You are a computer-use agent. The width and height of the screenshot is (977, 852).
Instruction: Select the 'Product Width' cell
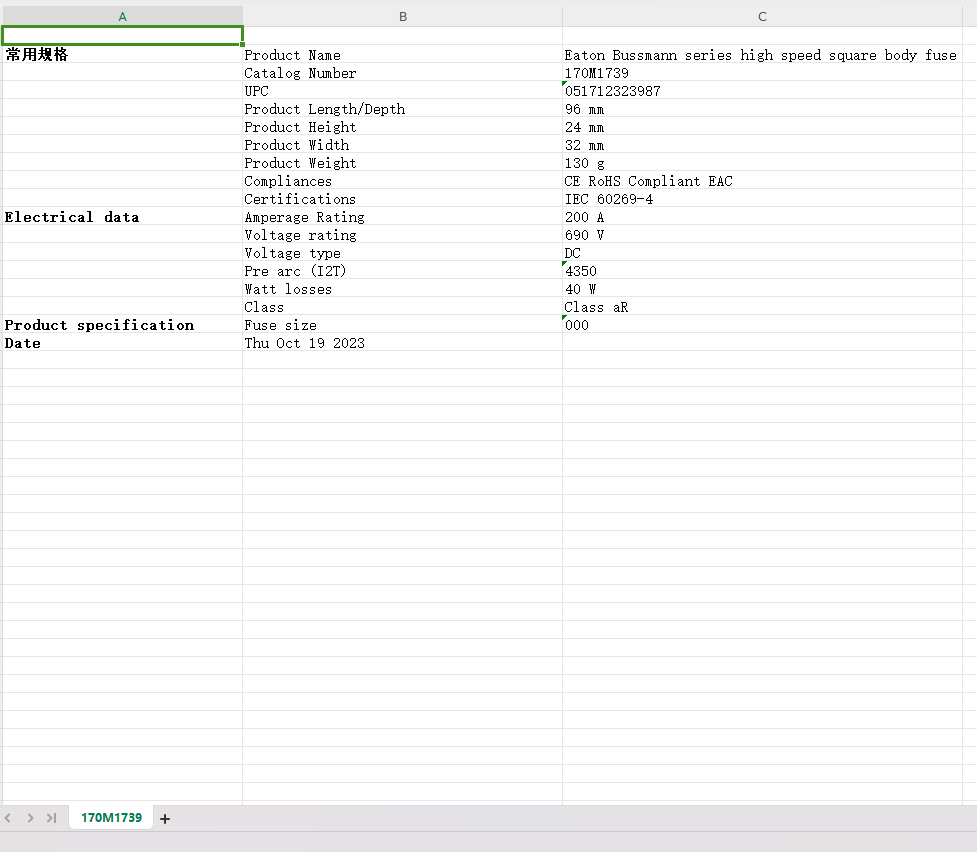(x=403, y=145)
